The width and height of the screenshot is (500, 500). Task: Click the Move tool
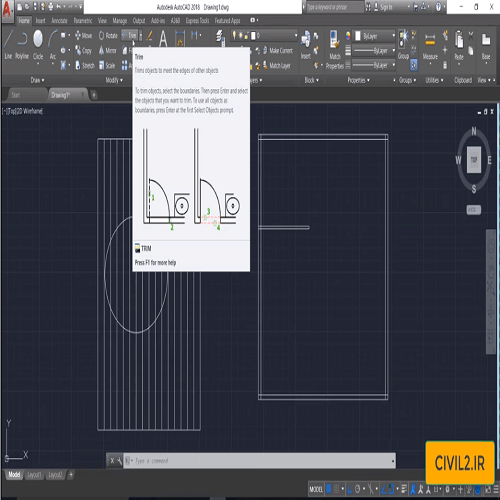(x=83, y=35)
